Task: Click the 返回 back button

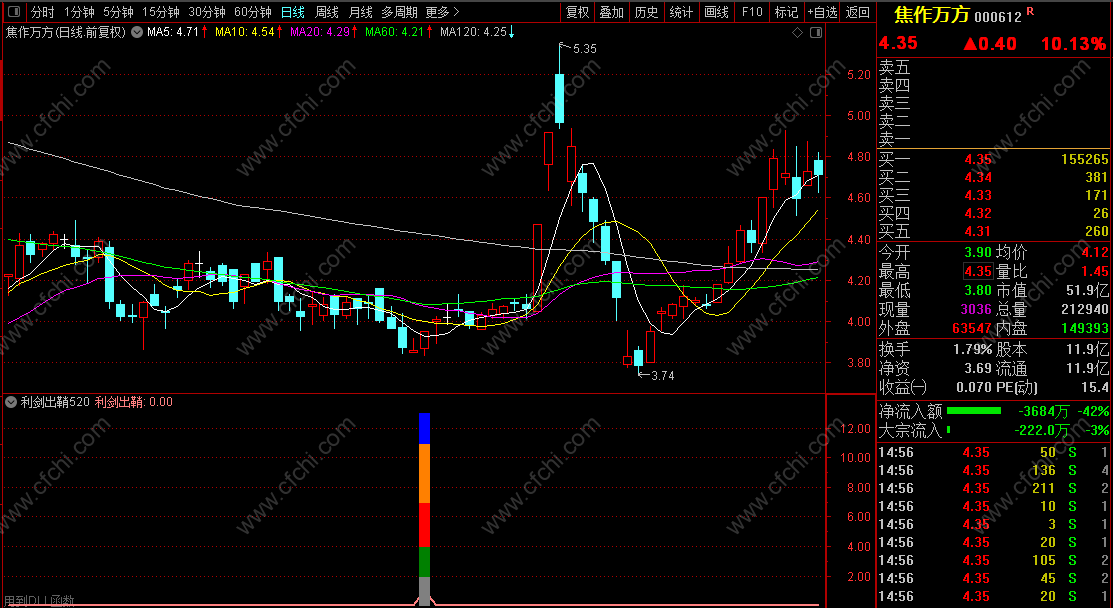Action: [858, 12]
